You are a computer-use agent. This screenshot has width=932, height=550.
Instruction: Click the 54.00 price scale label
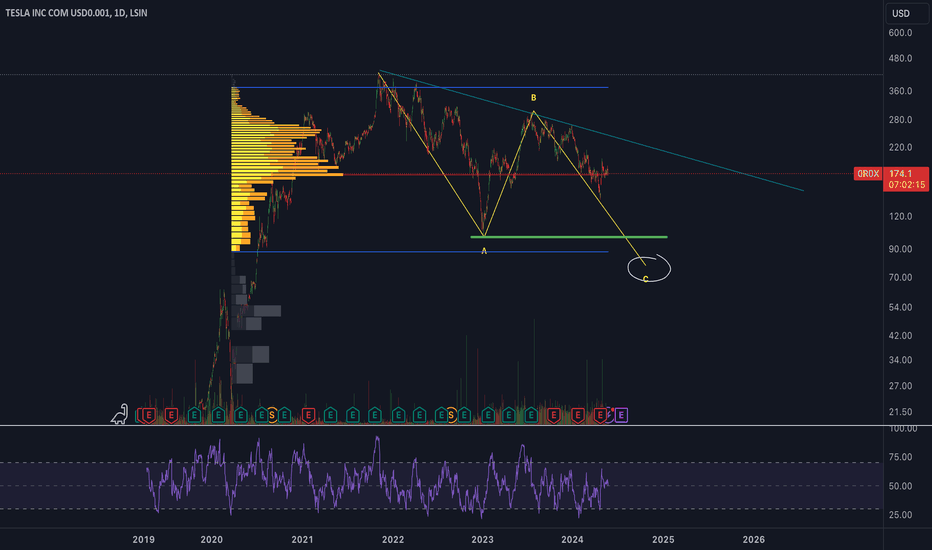[900, 307]
